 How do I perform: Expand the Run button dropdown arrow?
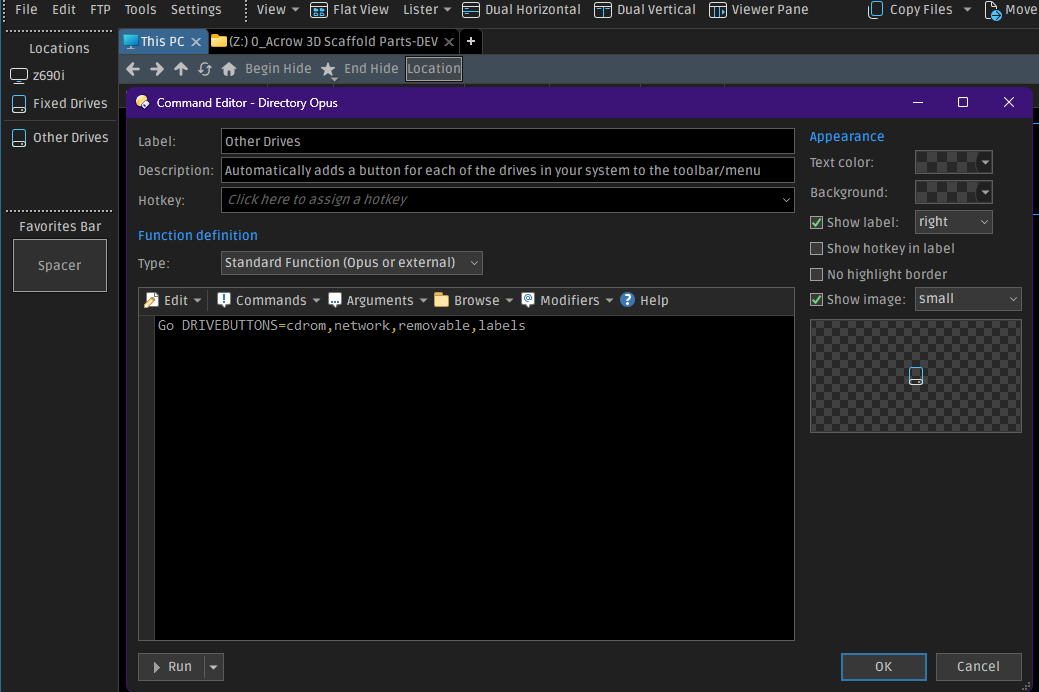click(x=213, y=667)
